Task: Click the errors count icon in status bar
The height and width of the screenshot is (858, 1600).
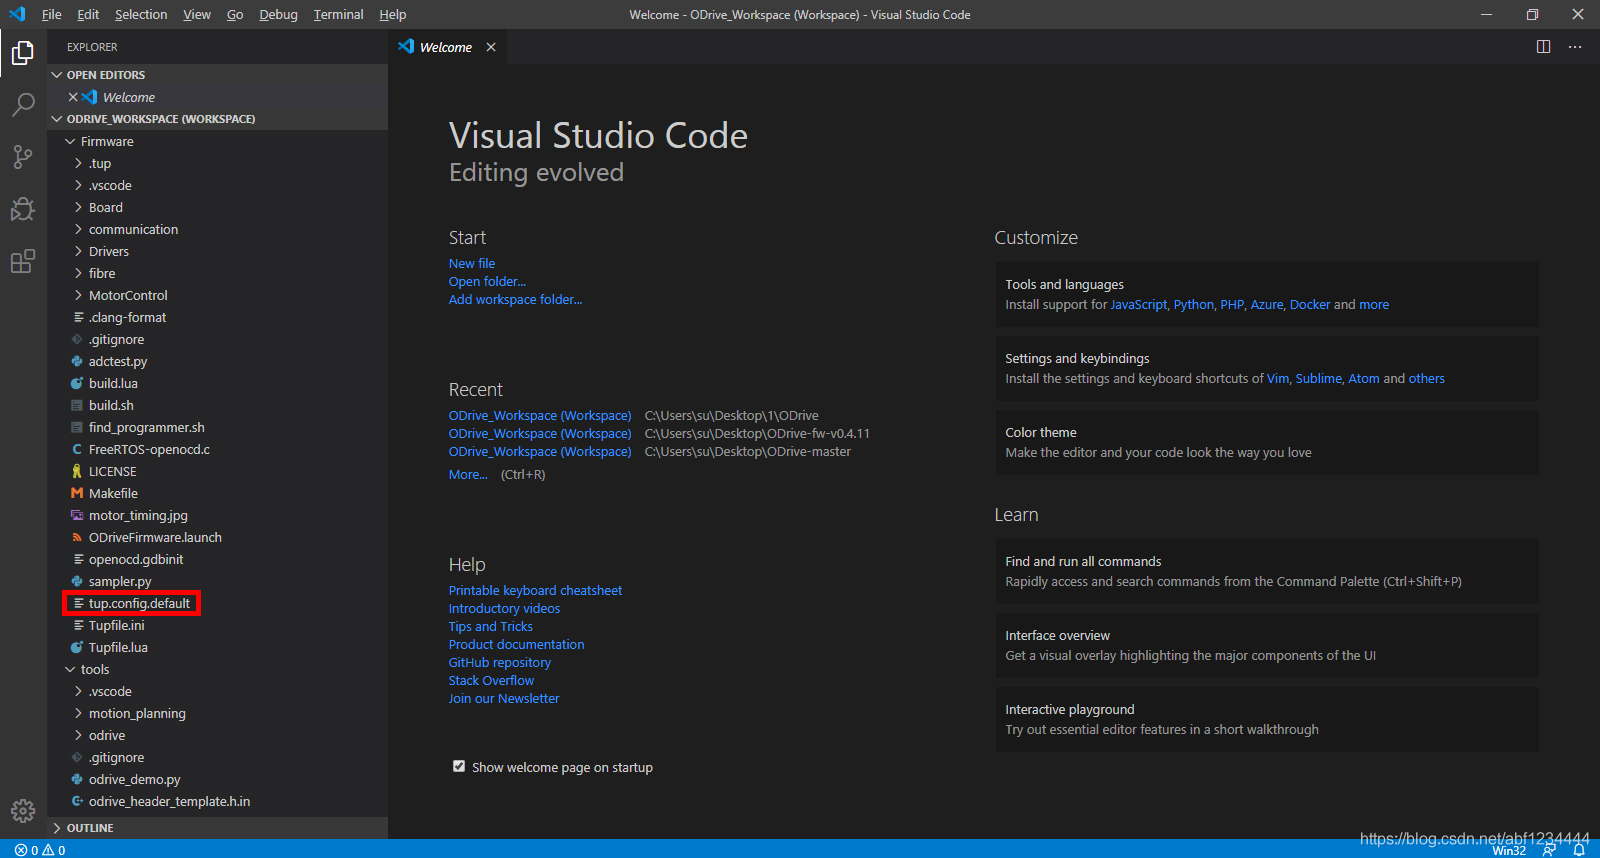Action: [20, 850]
